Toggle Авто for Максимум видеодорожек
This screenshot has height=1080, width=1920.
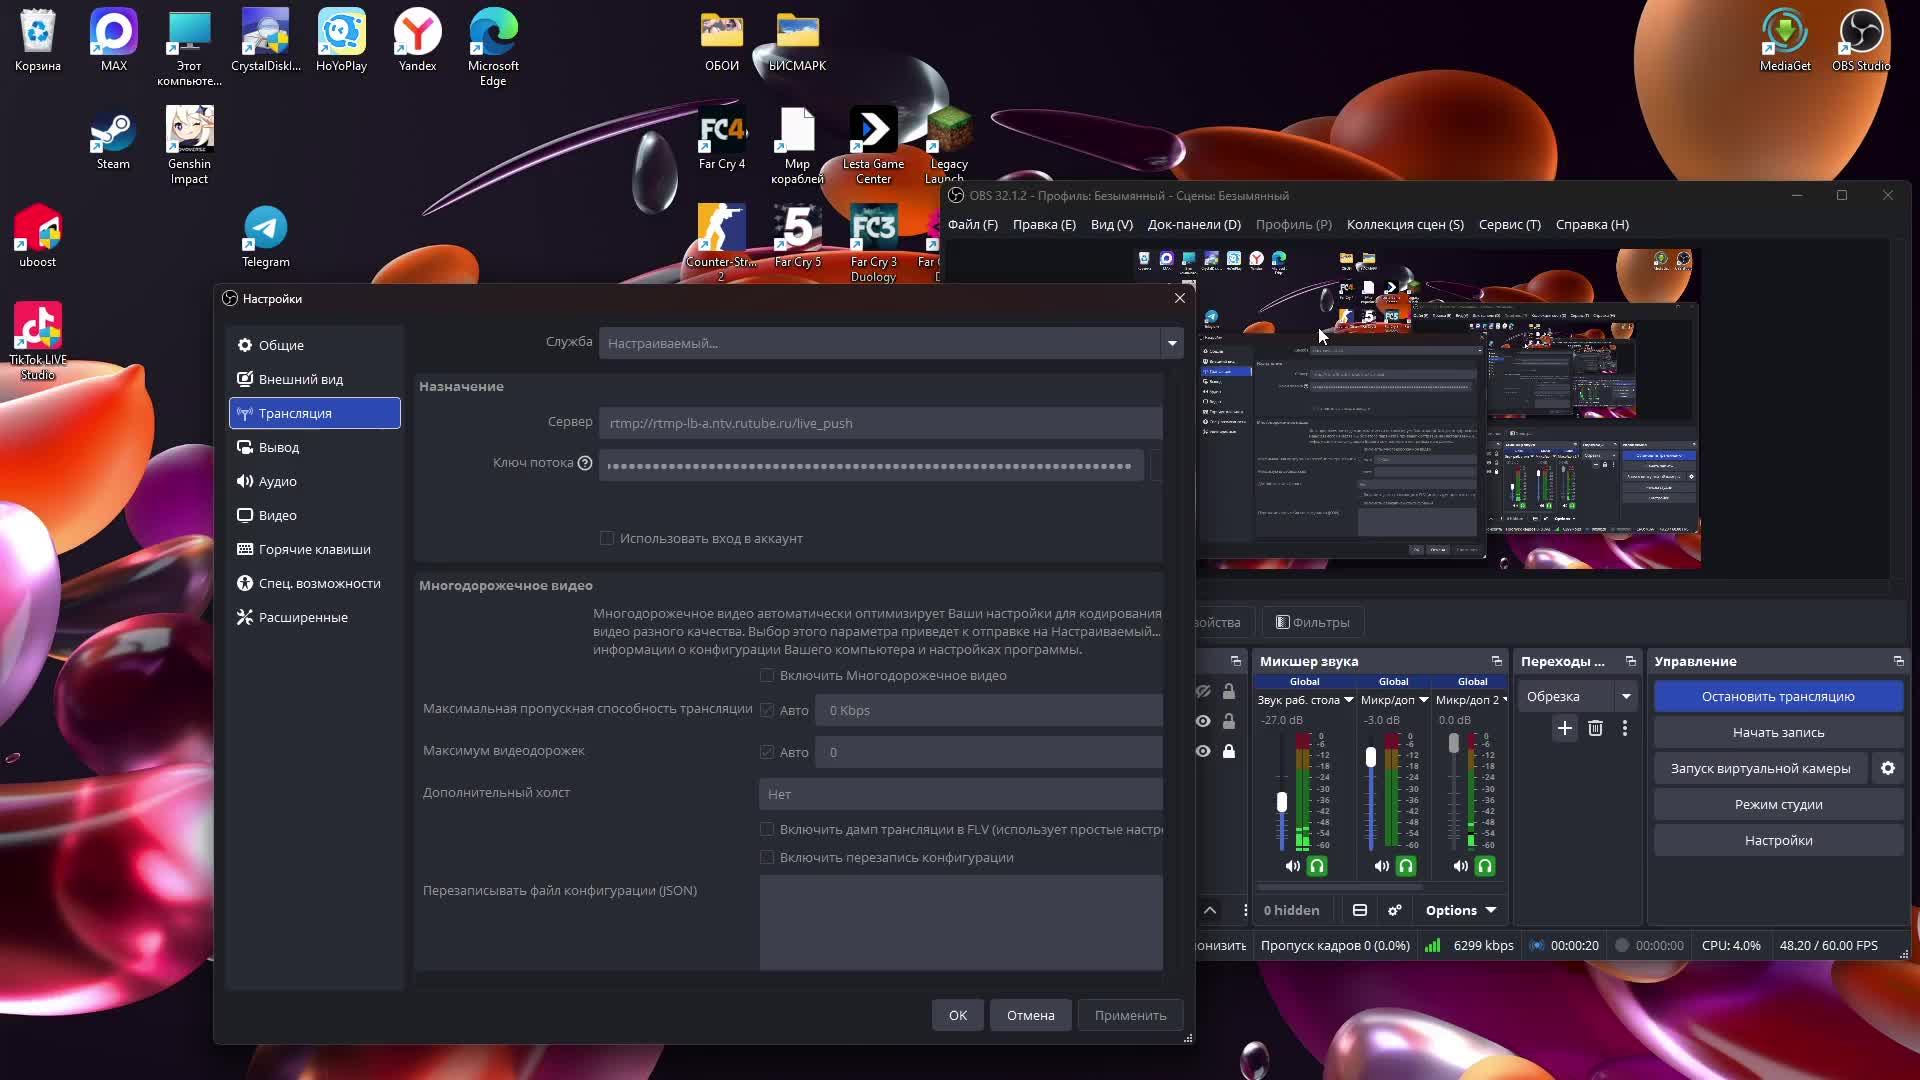coord(767,752)
